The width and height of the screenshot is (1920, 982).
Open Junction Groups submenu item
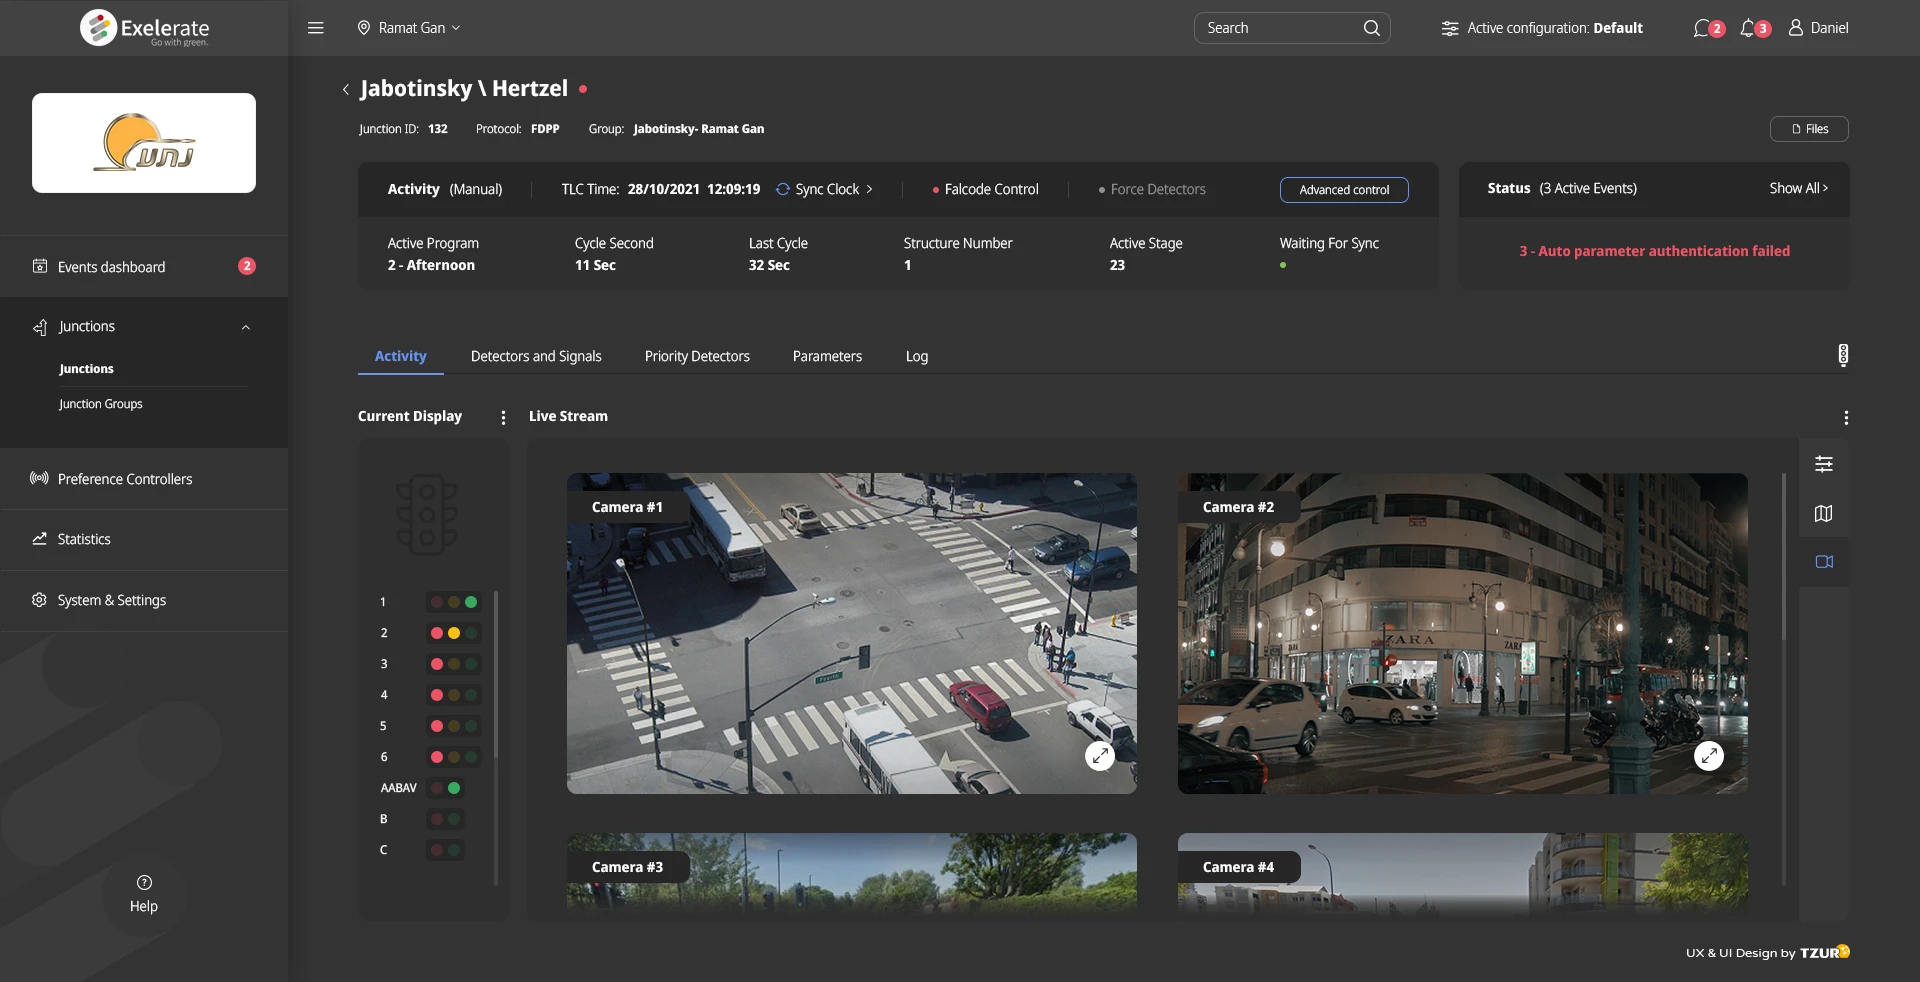click(101, 404)
